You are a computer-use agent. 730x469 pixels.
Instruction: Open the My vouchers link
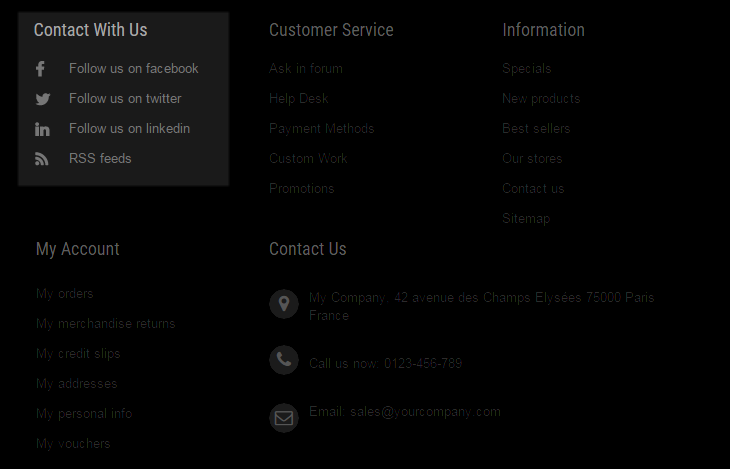[x=73, y=443]
